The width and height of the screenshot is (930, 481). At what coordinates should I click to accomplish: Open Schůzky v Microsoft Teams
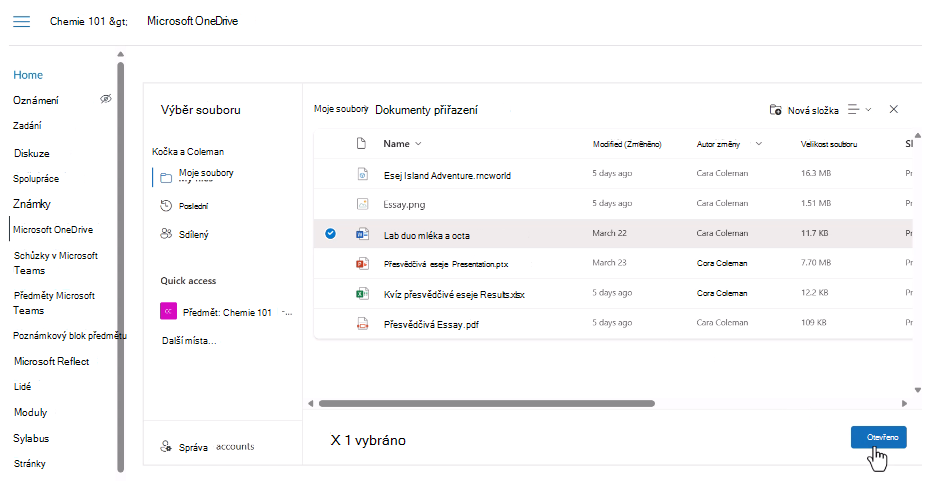pyautogui.click(x=56, y=263)
